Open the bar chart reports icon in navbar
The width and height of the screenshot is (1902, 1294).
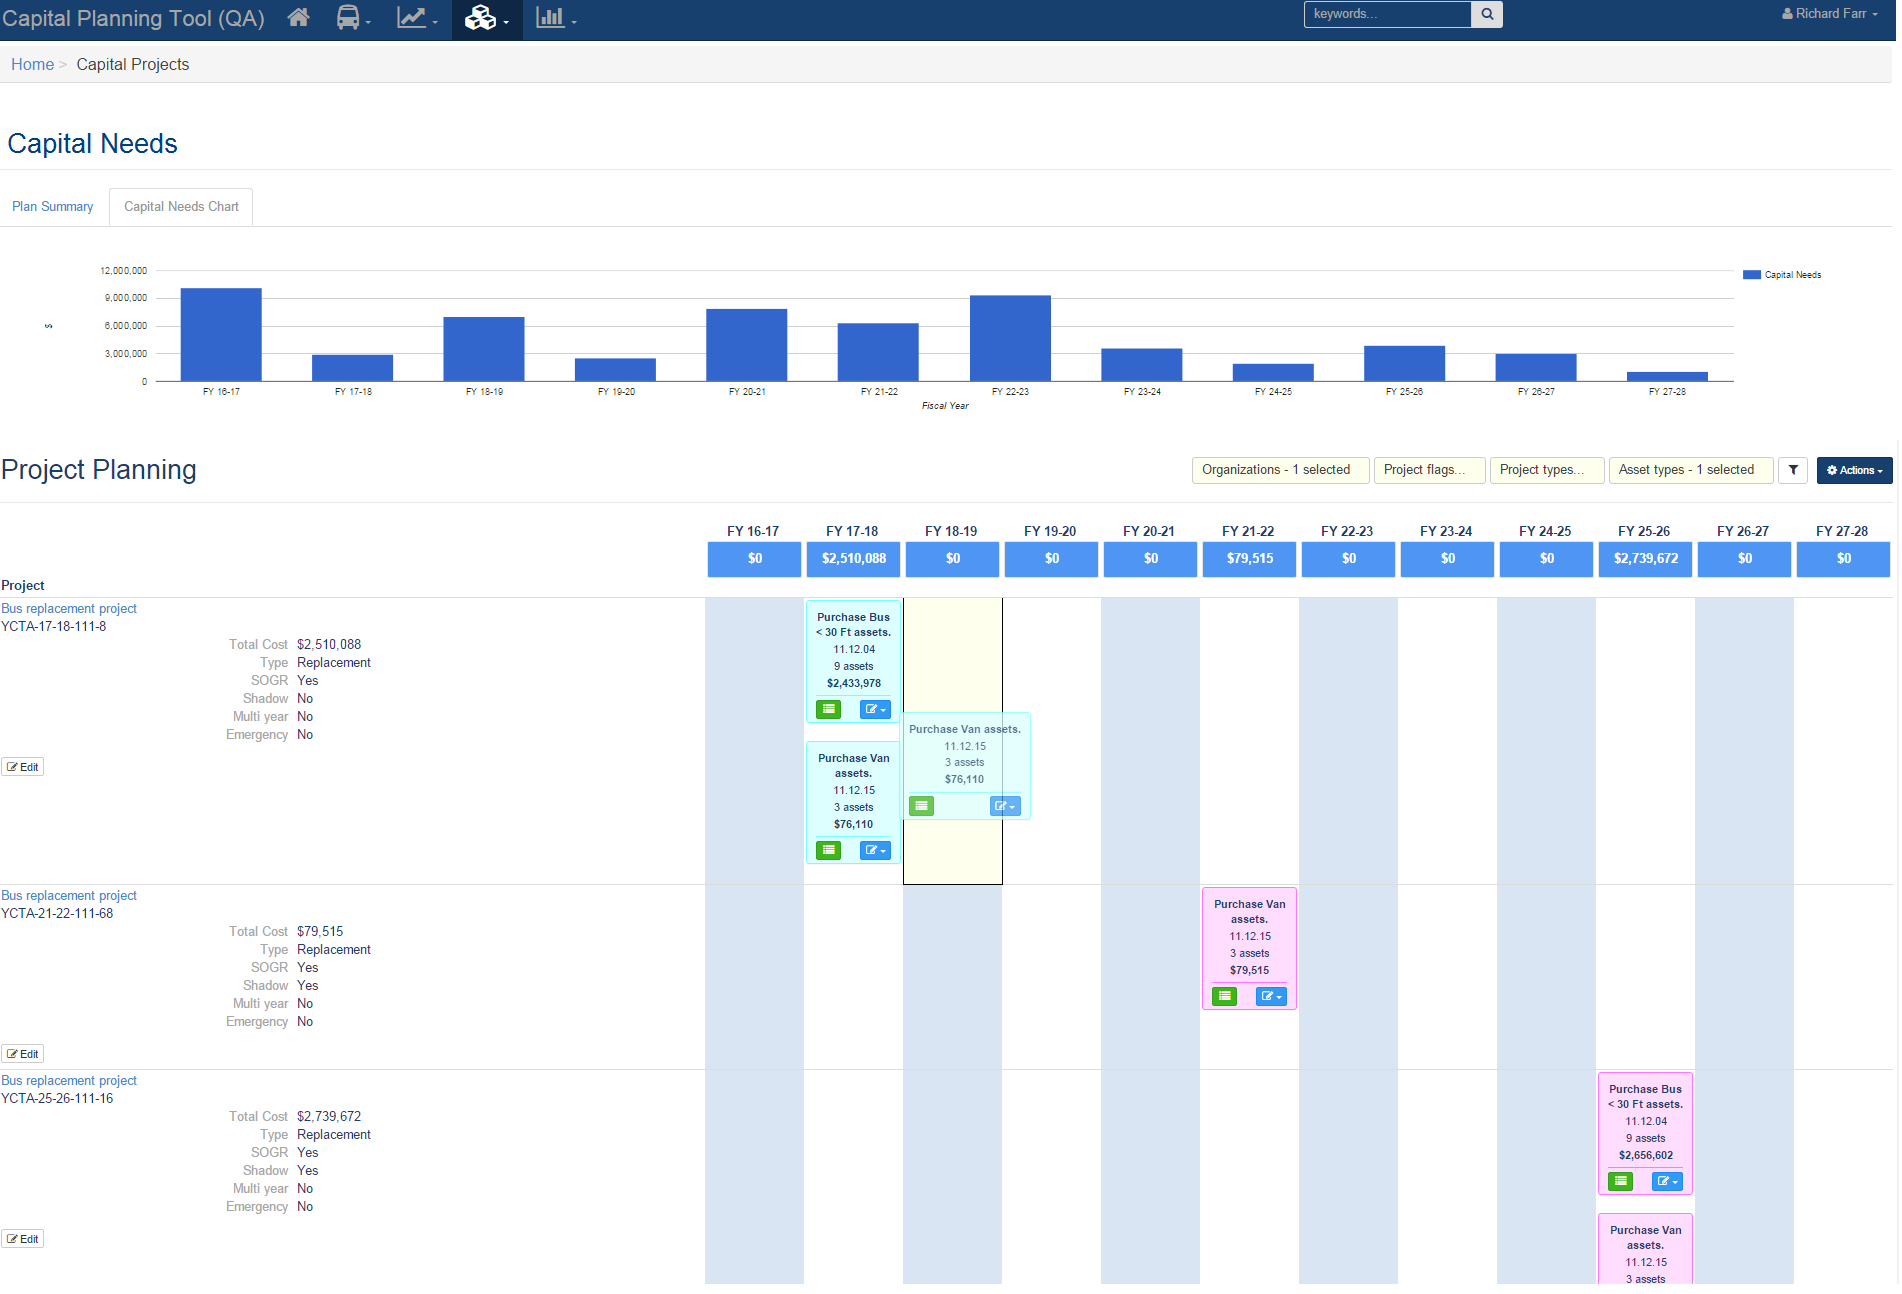(551, 18)
